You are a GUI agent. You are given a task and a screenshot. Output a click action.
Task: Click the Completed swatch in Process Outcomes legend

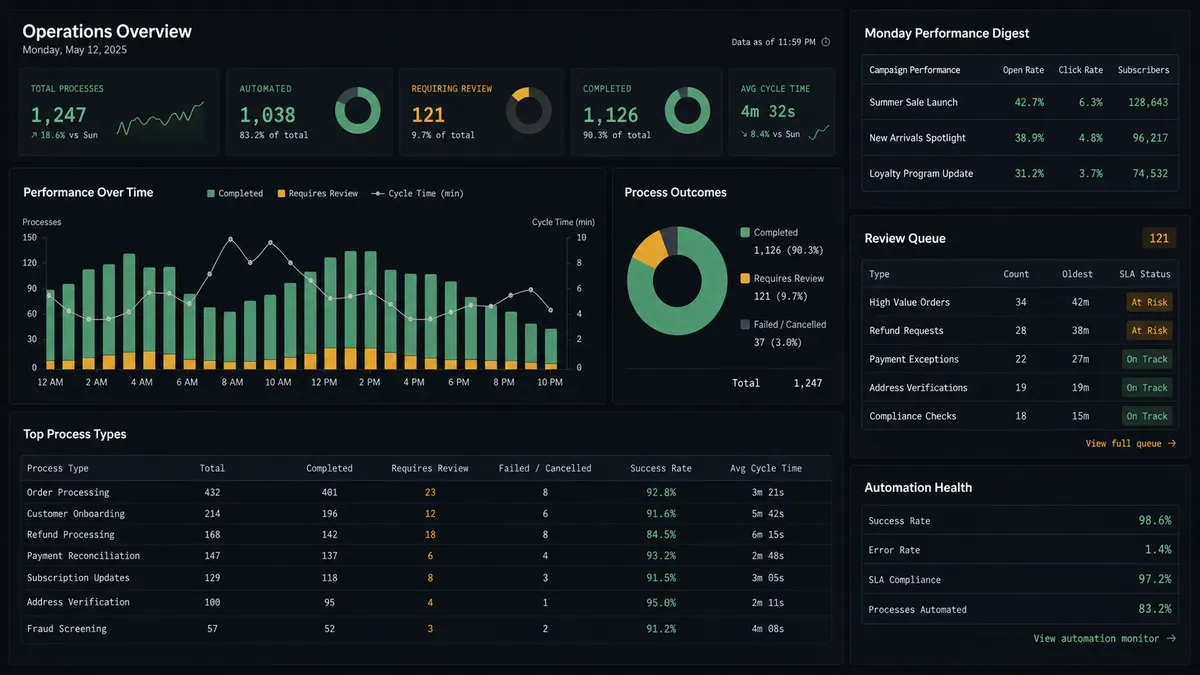[745, 232]
